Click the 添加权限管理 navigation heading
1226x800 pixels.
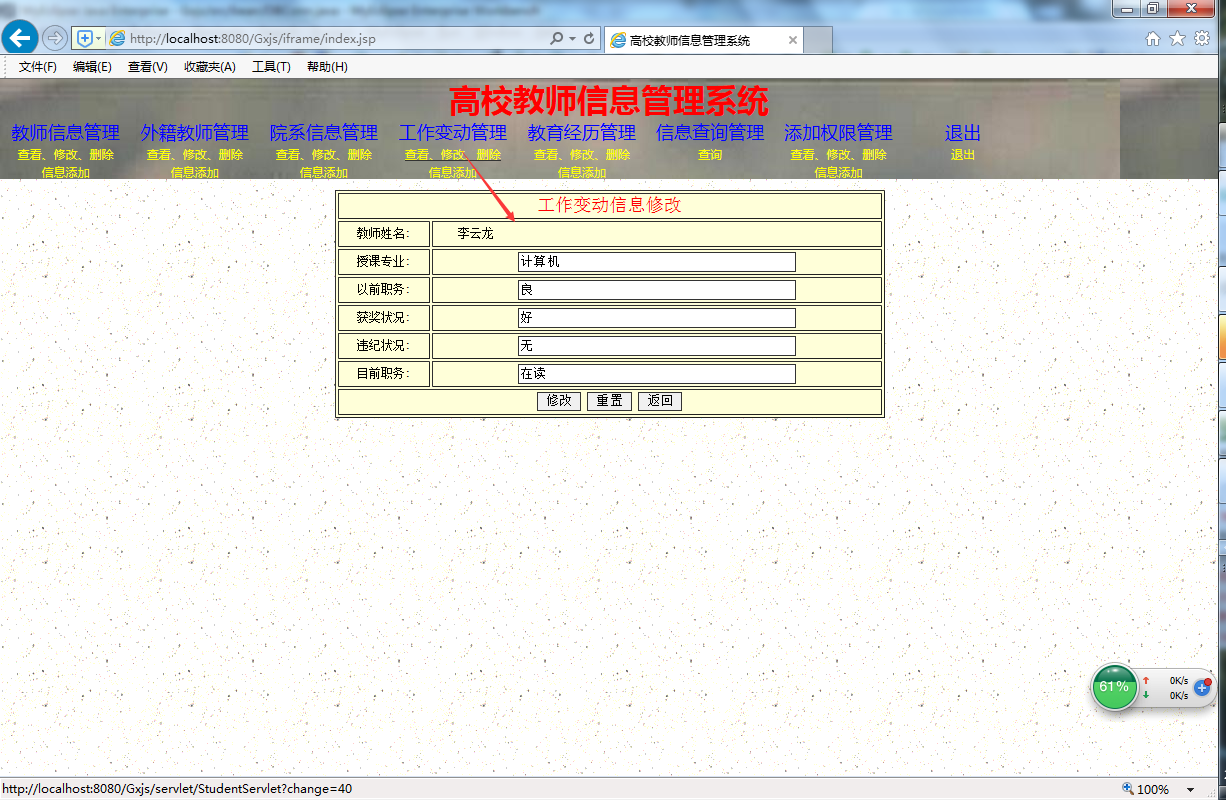pyautogui.click(x=838, y=132)
